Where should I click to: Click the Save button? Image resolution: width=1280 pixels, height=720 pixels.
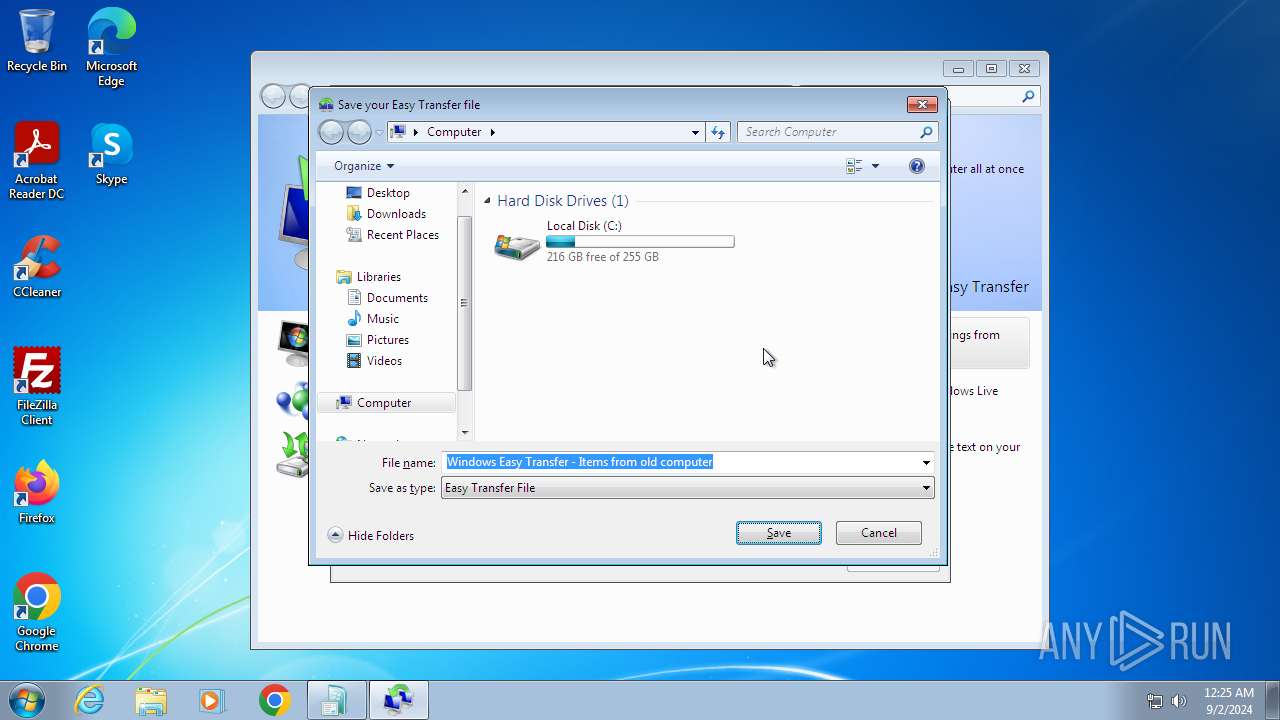pos(779,533)
